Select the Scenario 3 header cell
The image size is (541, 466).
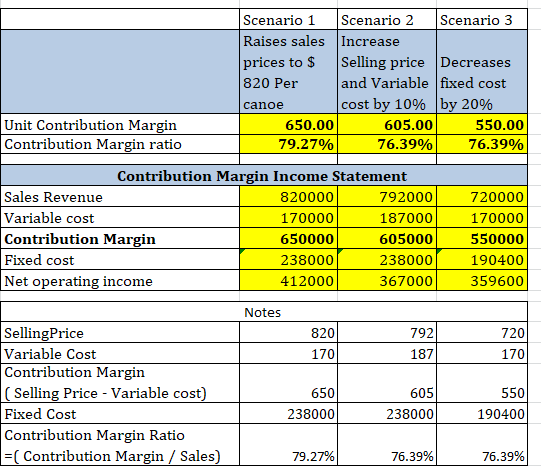(x=482, y=20)
